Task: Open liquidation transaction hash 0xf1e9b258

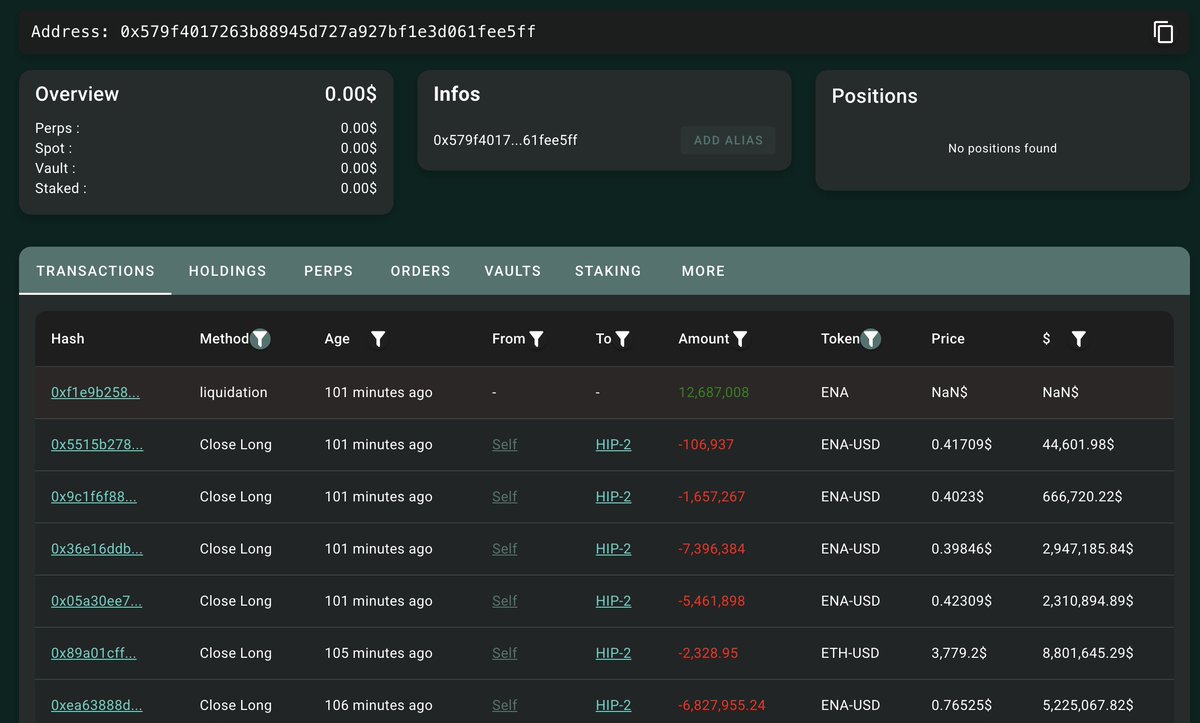Action: click(x=95, y=393)
